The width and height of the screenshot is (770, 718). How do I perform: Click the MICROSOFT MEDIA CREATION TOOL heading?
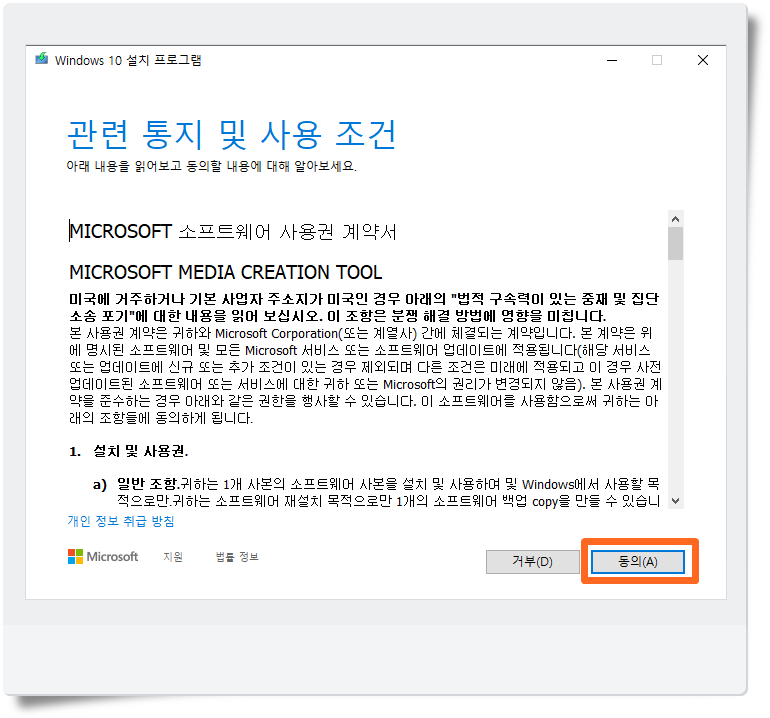click(225, 272)
